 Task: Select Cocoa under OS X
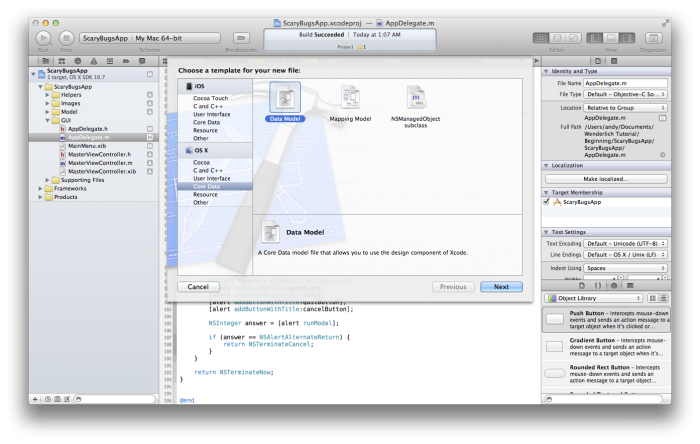point(201,162)
